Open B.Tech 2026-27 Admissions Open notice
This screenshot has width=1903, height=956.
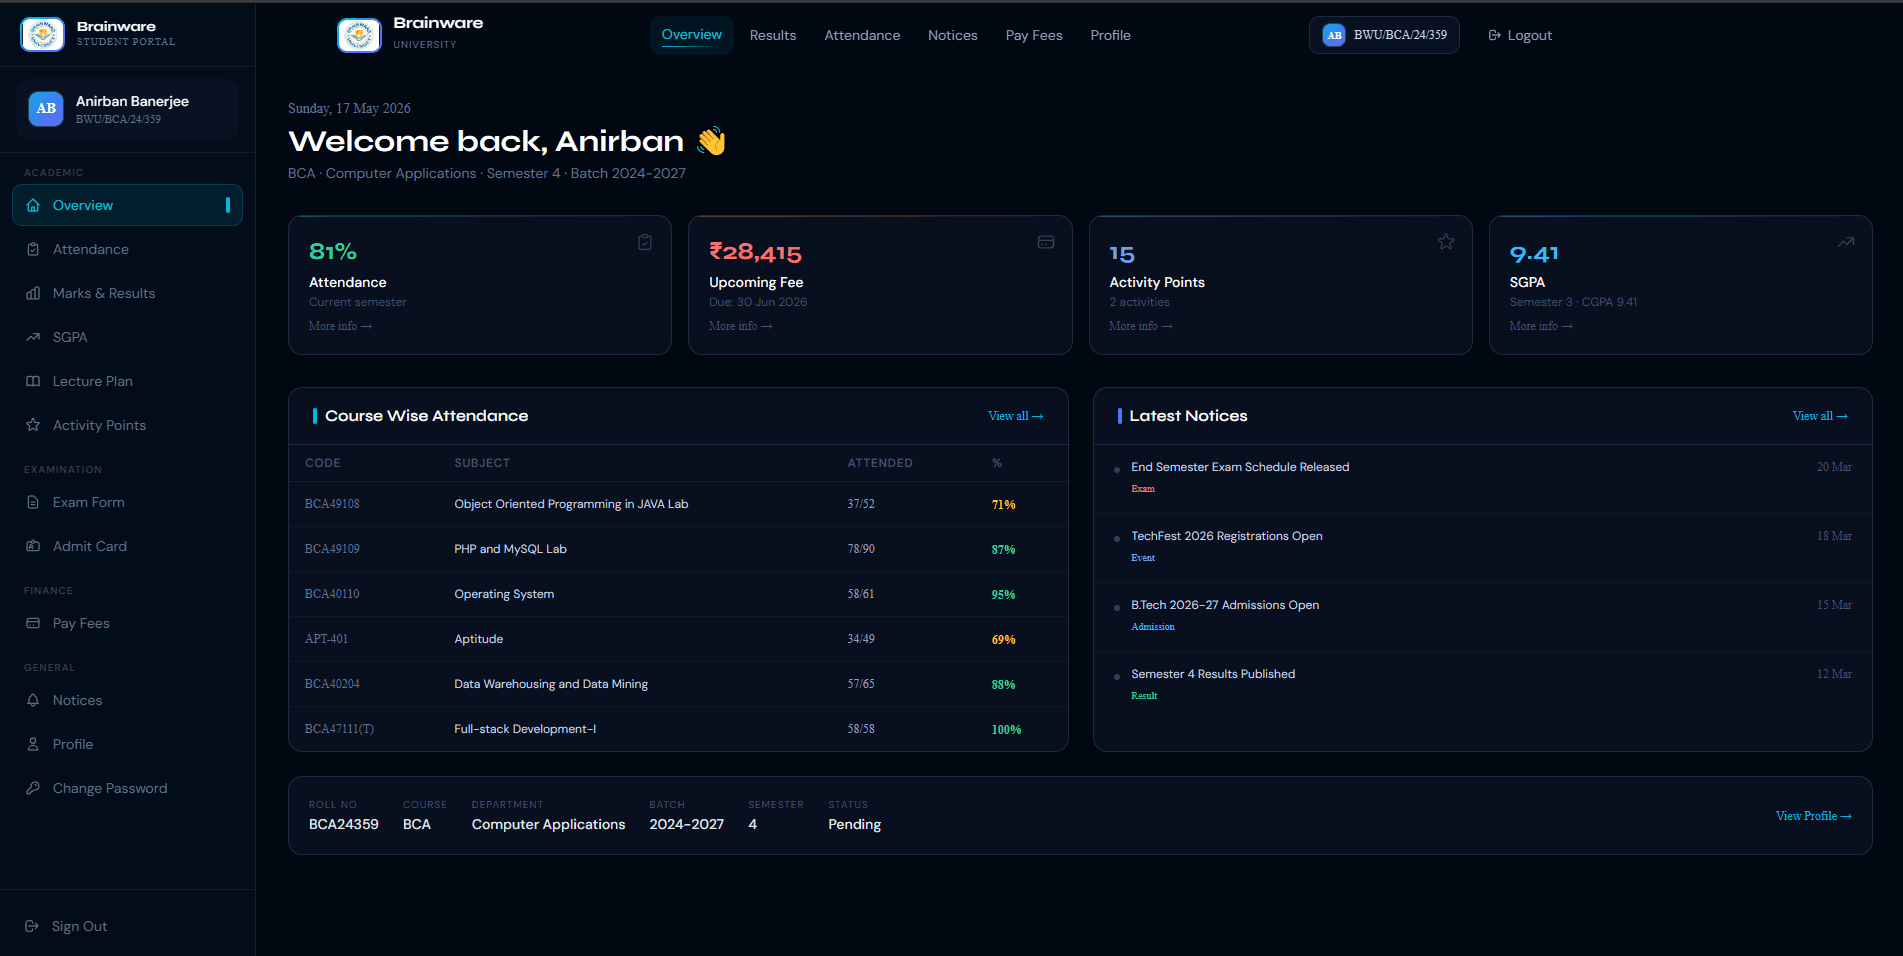click(x=1482, y=617)
